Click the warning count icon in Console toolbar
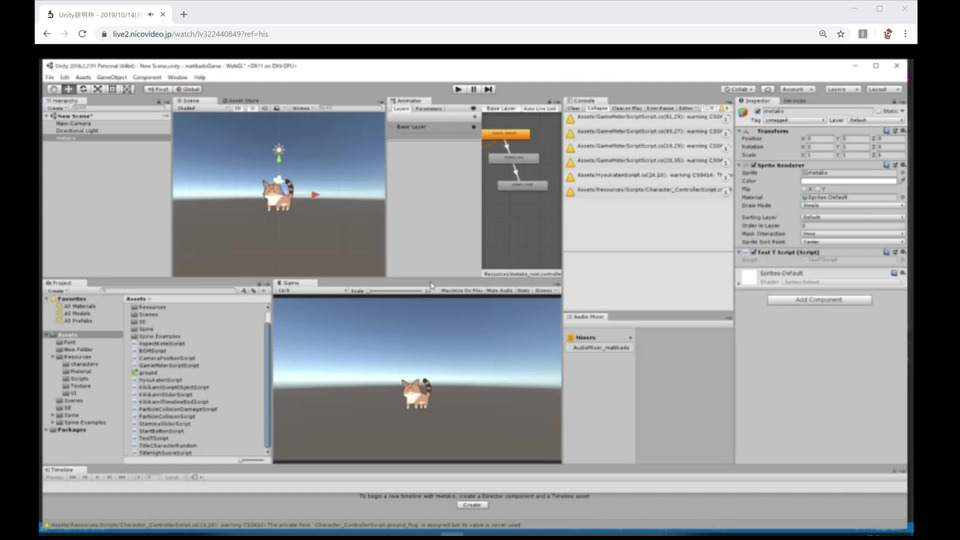The image size is (960, 540). [x=724, y=108]
